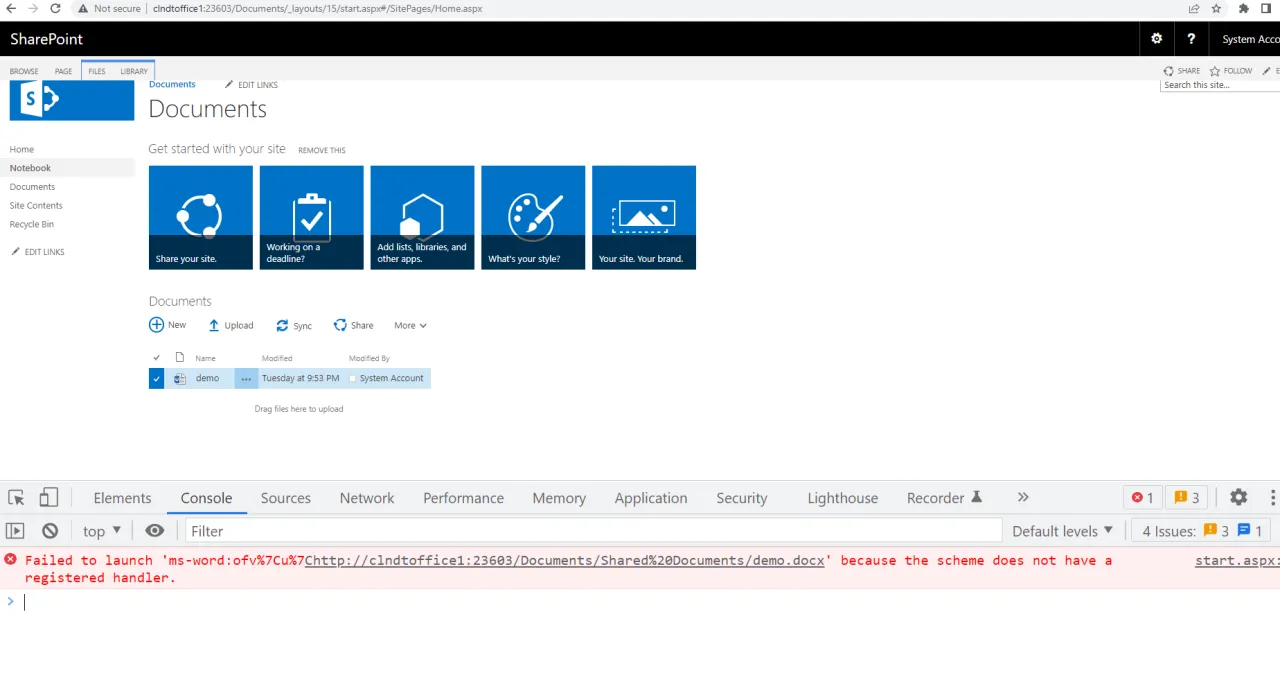Click the SharePoint settings gear icon
This screenshot has height=682, width=1280.
click(1157, 39)
